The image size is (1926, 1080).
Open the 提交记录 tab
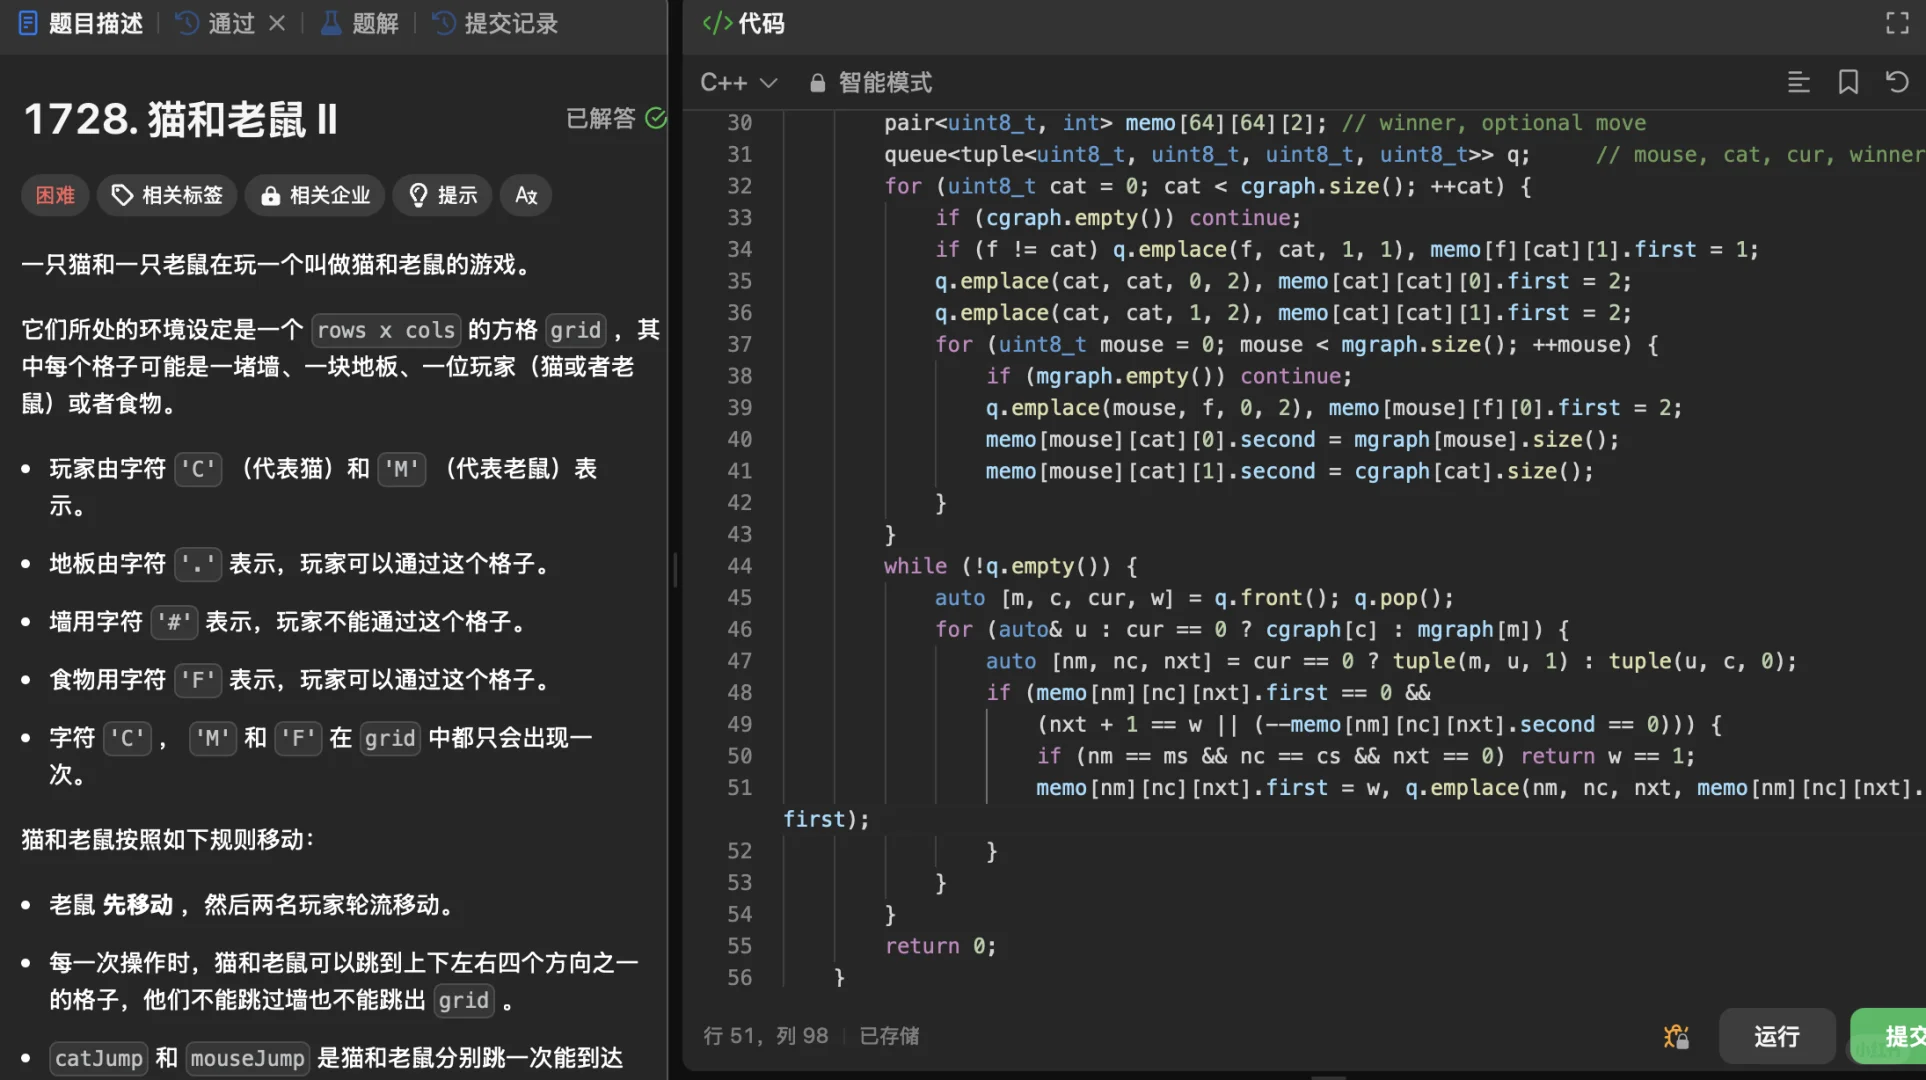point(496,23)
